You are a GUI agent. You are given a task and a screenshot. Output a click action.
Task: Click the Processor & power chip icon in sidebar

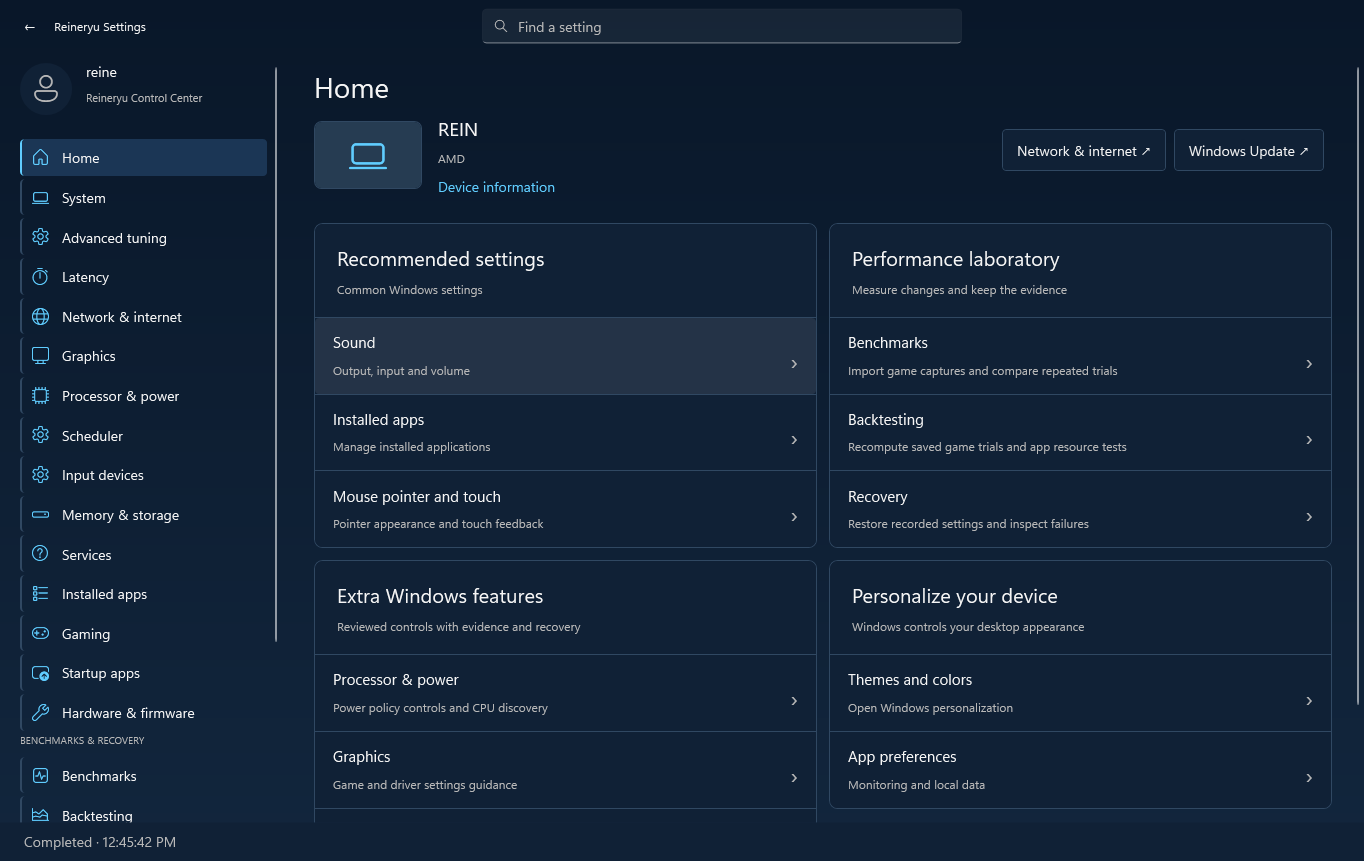[x=41, y=396]
